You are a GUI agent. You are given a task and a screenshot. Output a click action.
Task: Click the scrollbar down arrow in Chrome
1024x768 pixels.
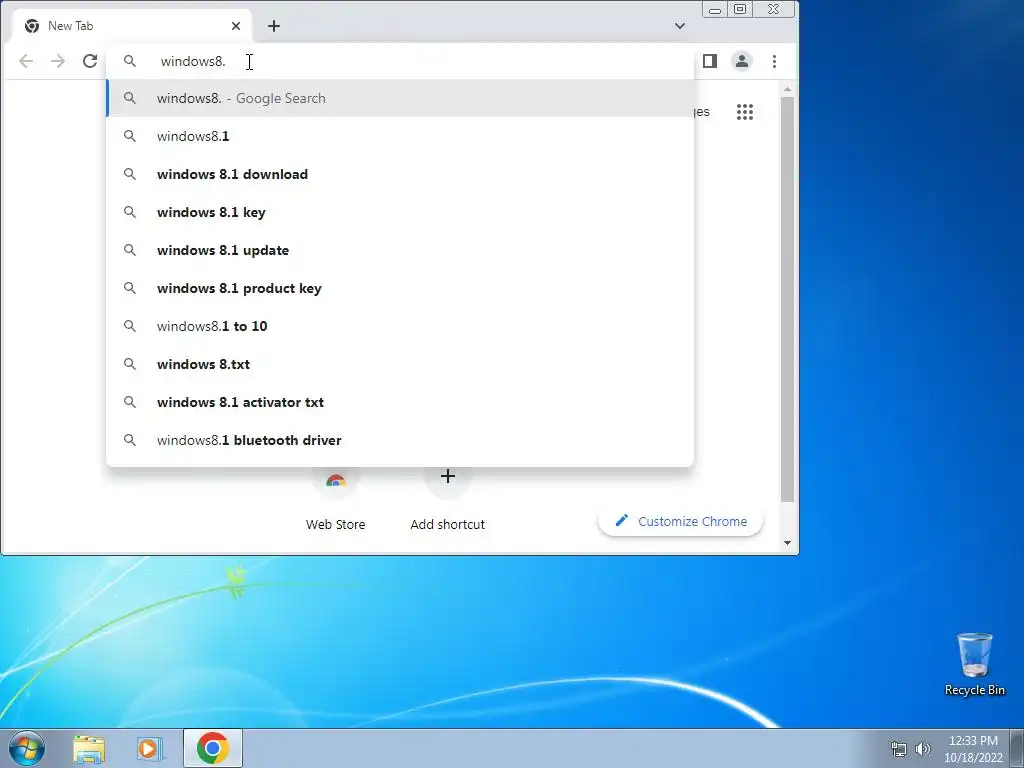pos(788,543)
